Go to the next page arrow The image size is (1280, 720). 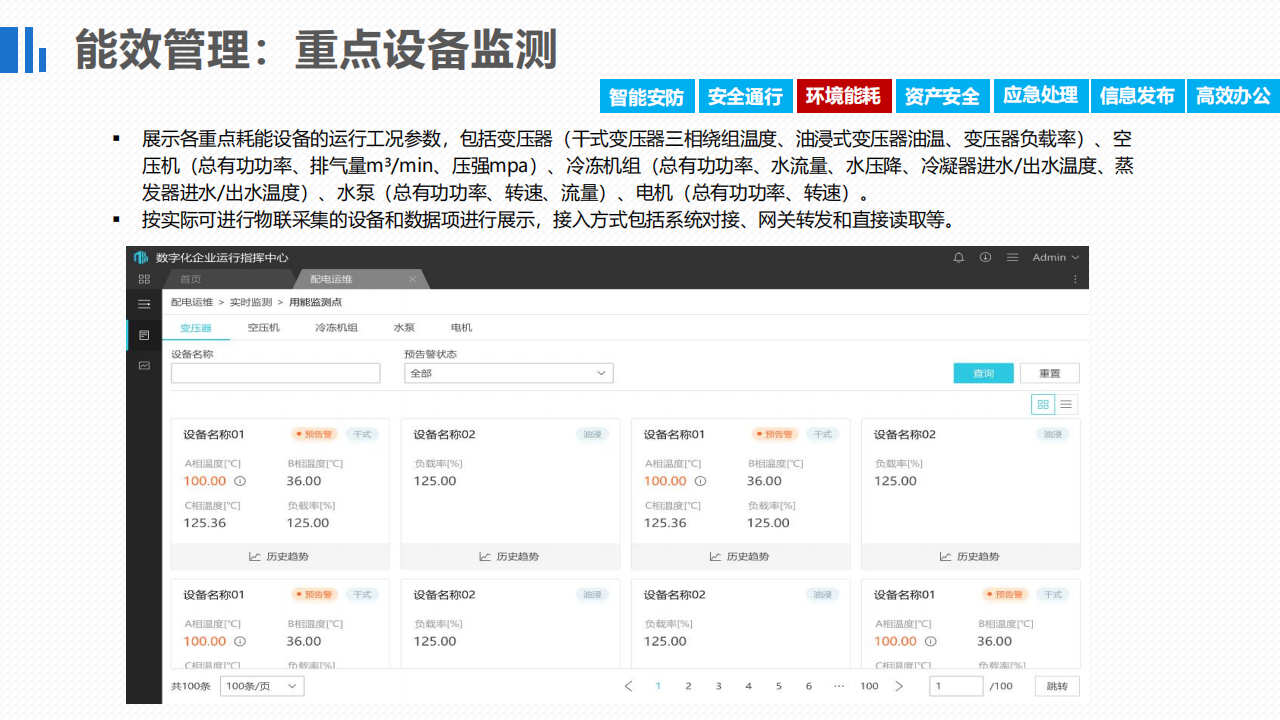tap(899, 686)
